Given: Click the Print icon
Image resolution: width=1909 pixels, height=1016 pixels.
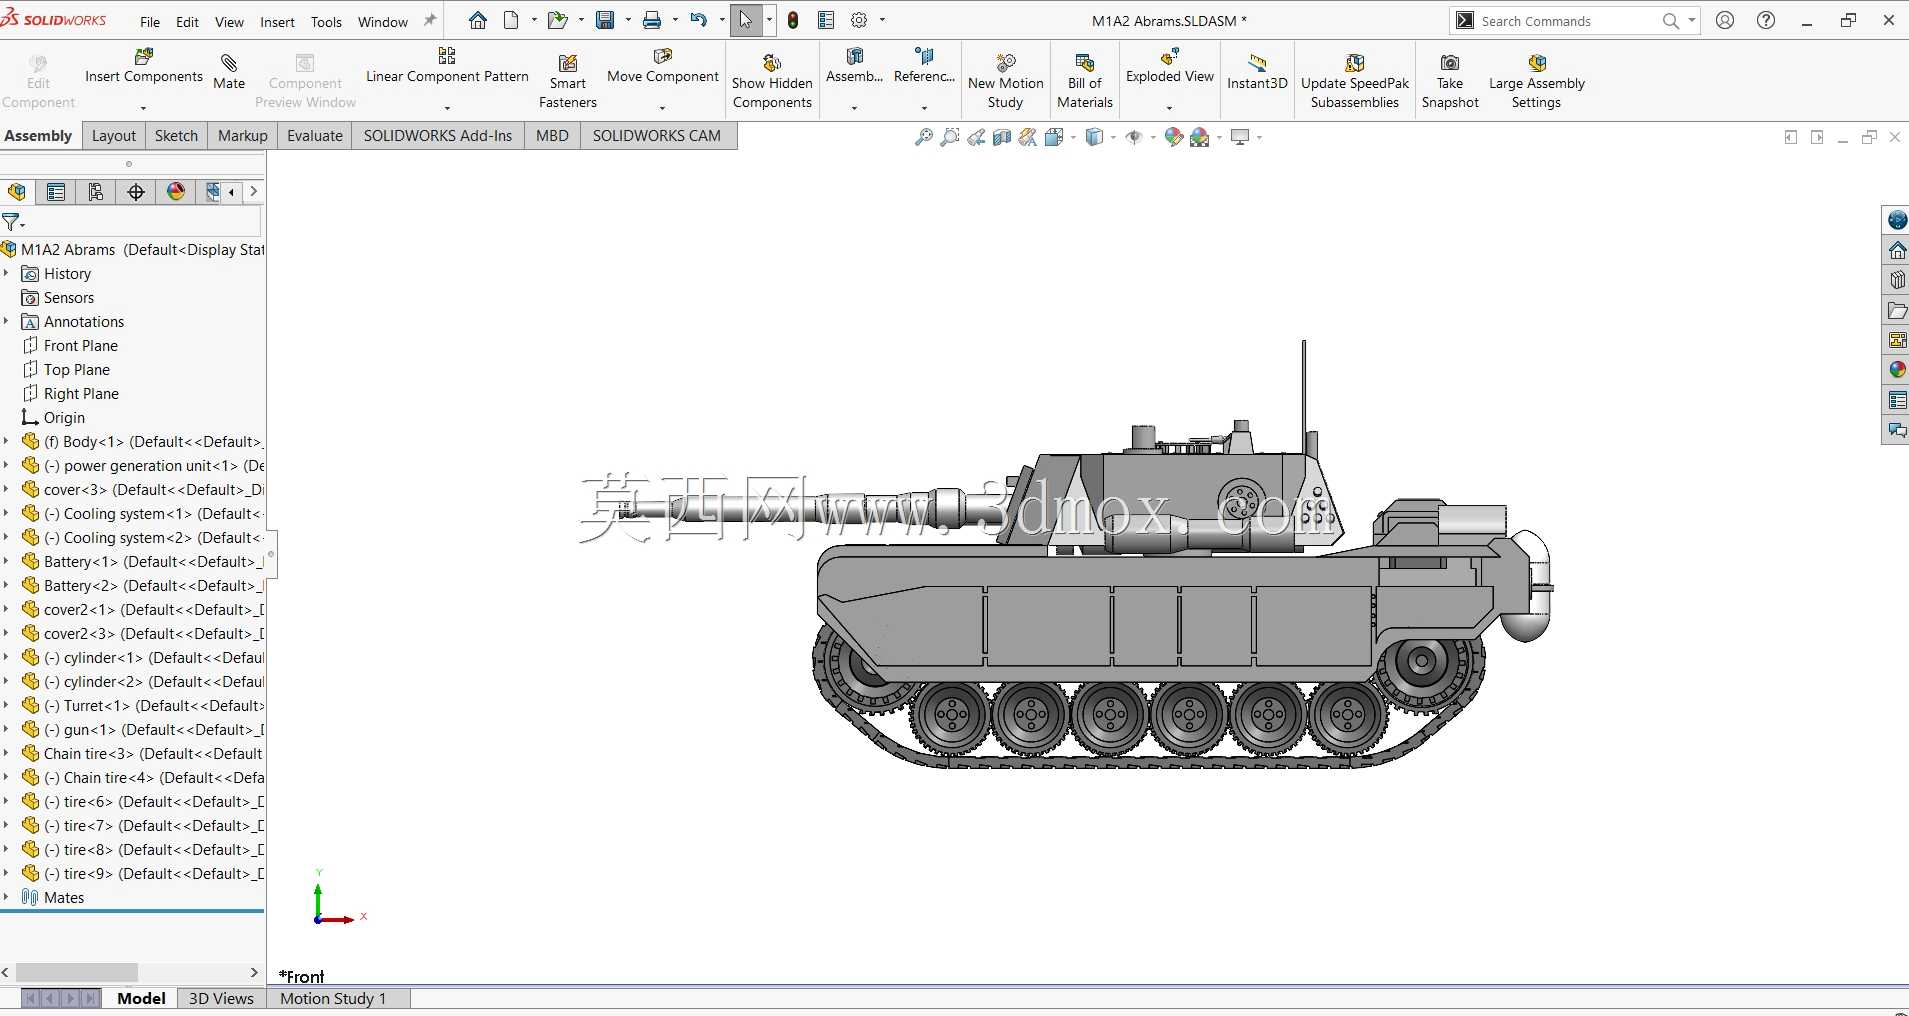Looking at the screenshot, I should [x=652, y=20].
